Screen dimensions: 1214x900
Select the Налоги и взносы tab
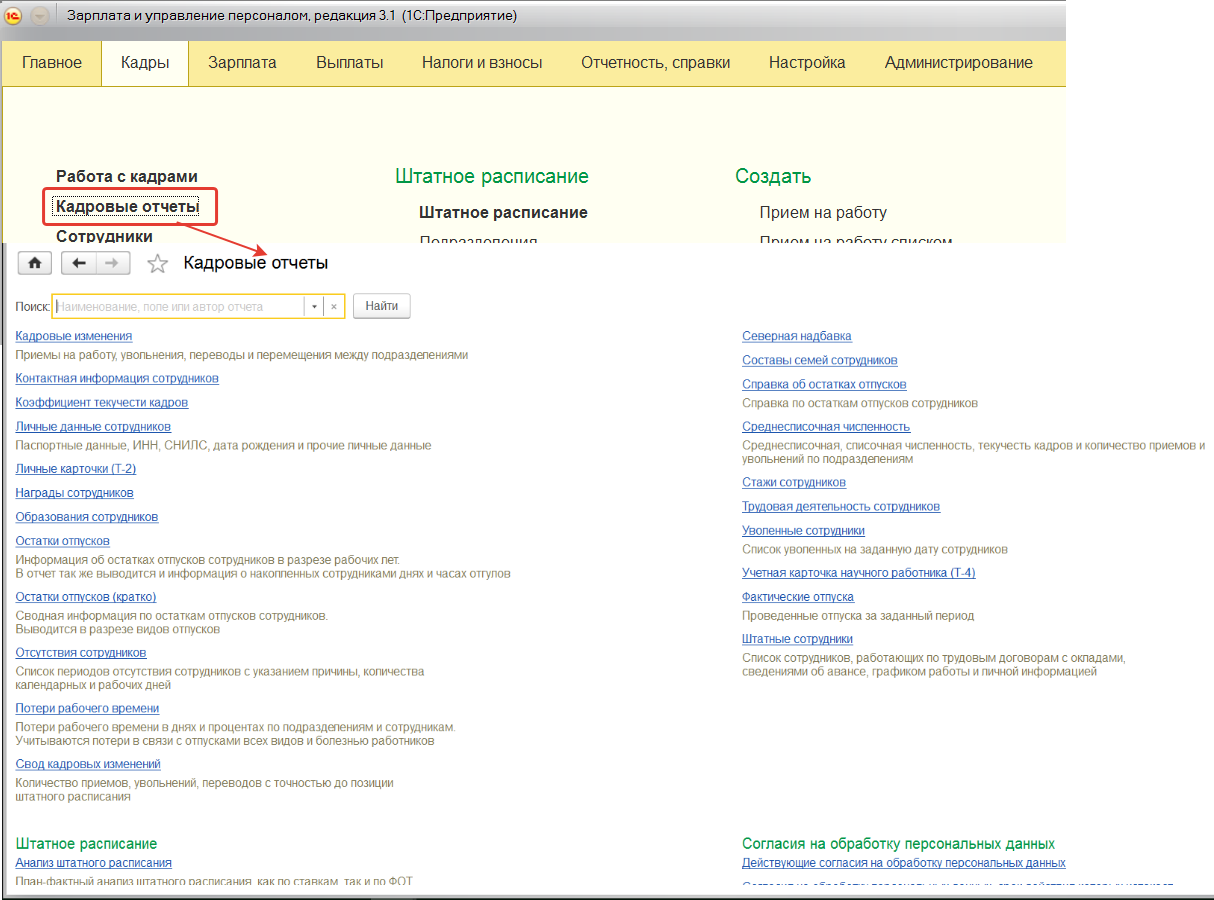tap(481, 62)
